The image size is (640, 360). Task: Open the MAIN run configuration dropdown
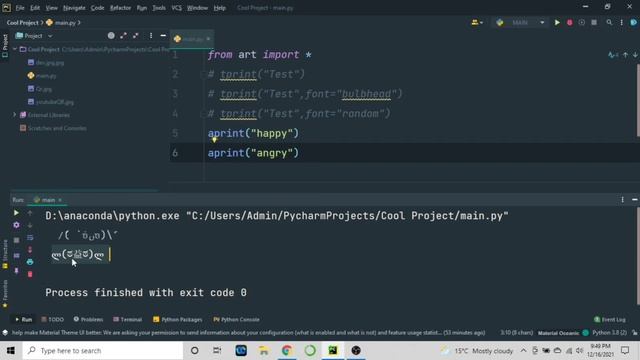point(520,23)
